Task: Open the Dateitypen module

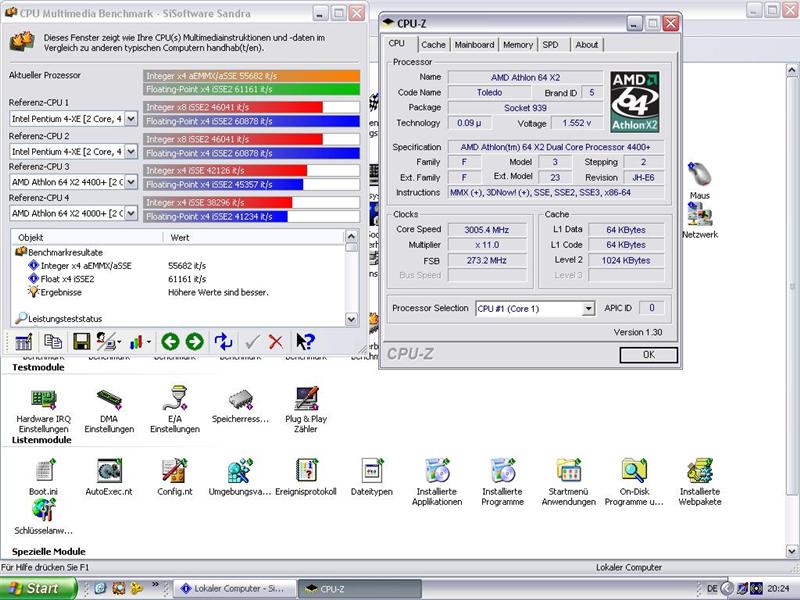Action: coord(372,477)
